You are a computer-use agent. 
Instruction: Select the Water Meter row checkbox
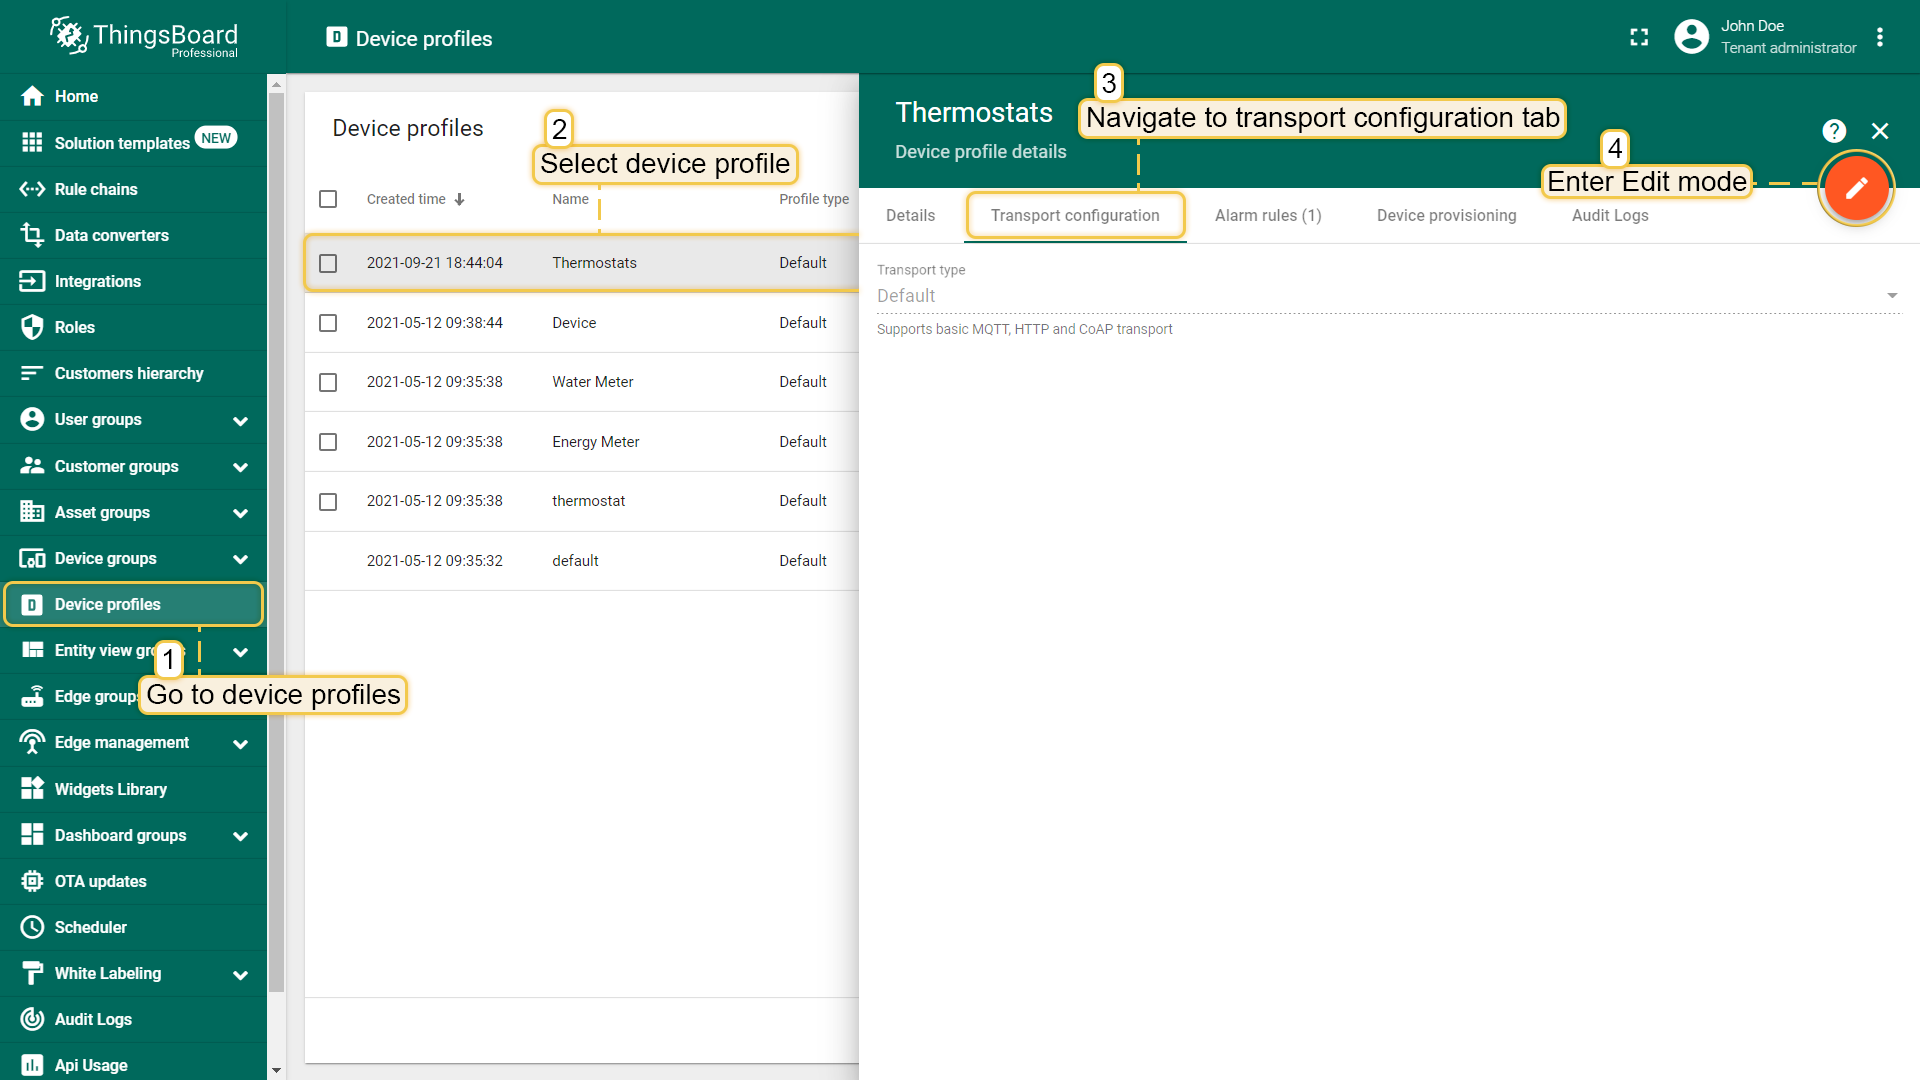coord(328,382)
